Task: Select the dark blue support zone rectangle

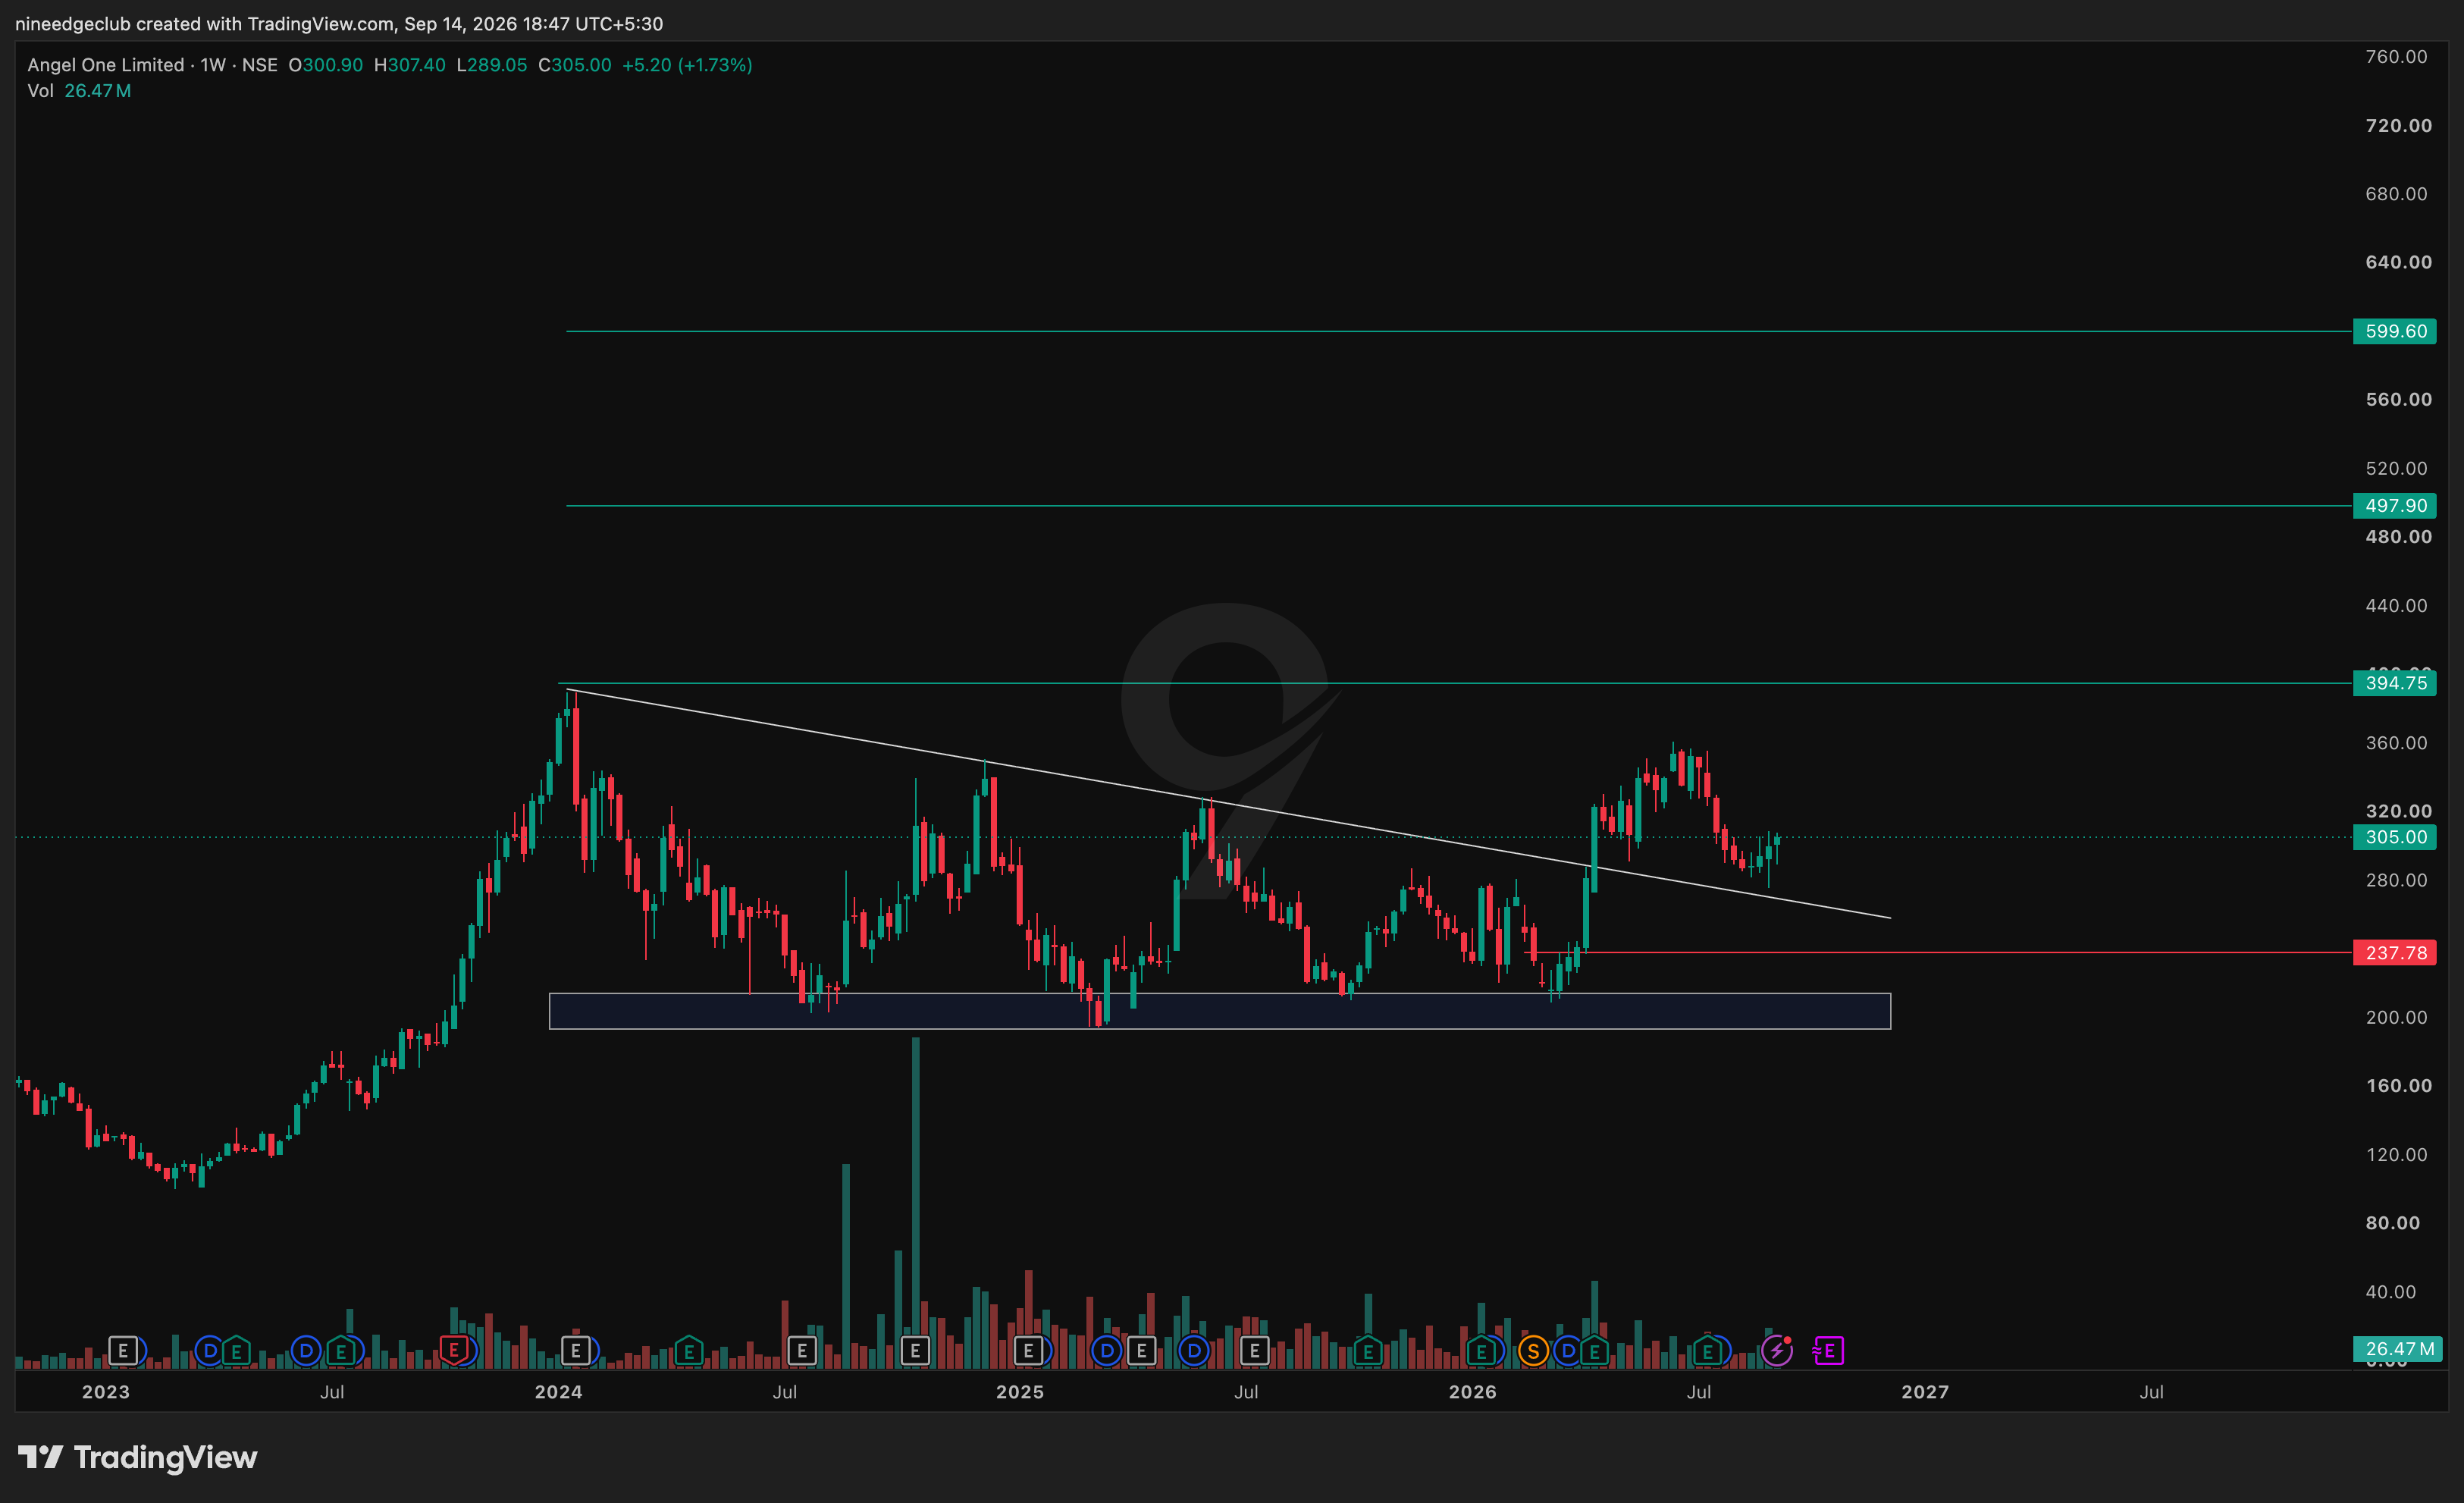Action: click(x=1220, y=1011)
